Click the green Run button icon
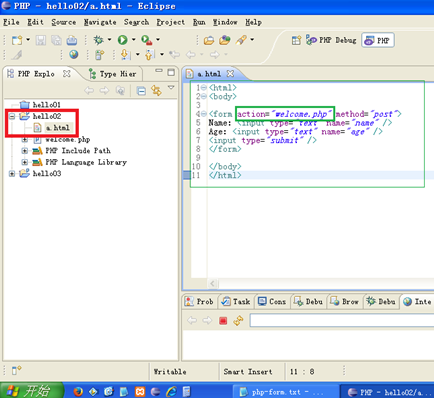434x398 pixels. point(122,40)
